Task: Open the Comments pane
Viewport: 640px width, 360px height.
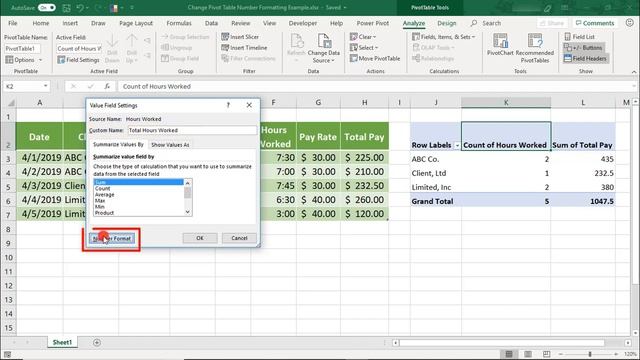Action: (595, 23)
